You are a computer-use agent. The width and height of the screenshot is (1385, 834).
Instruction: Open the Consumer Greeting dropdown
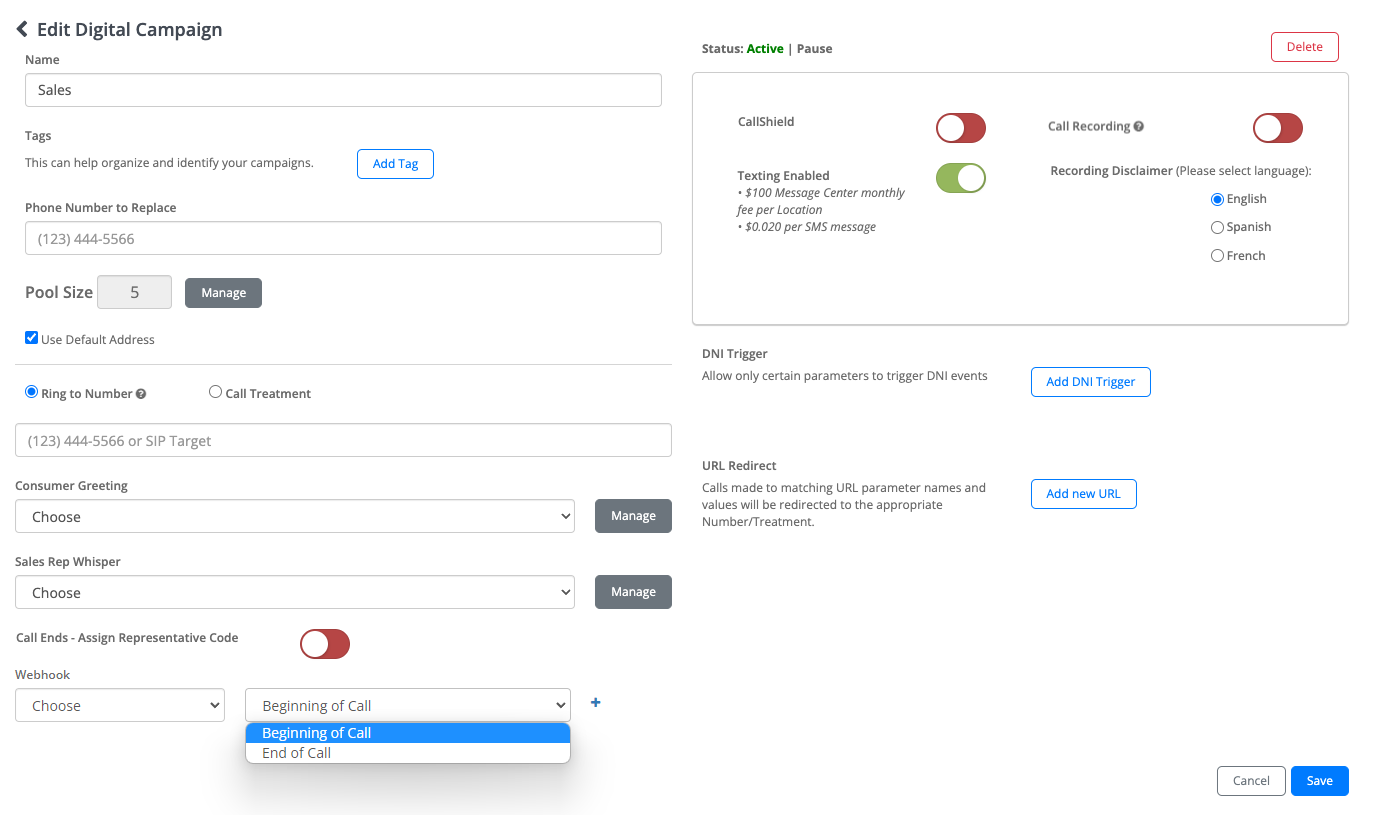(x=295, y=517)
